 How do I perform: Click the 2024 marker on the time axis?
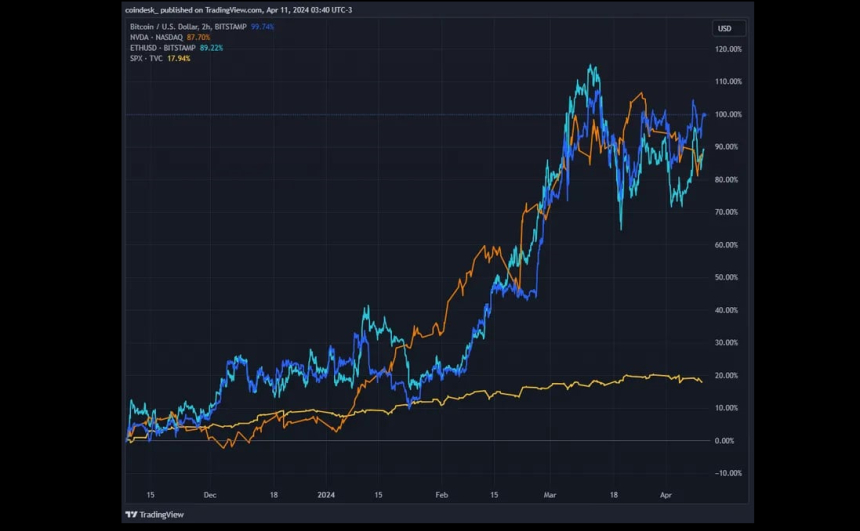325,494
